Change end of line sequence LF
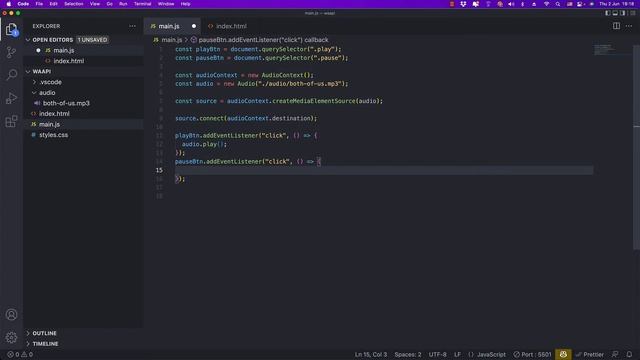Viewport: 640px width, 360px height. (x=458, y=355)
